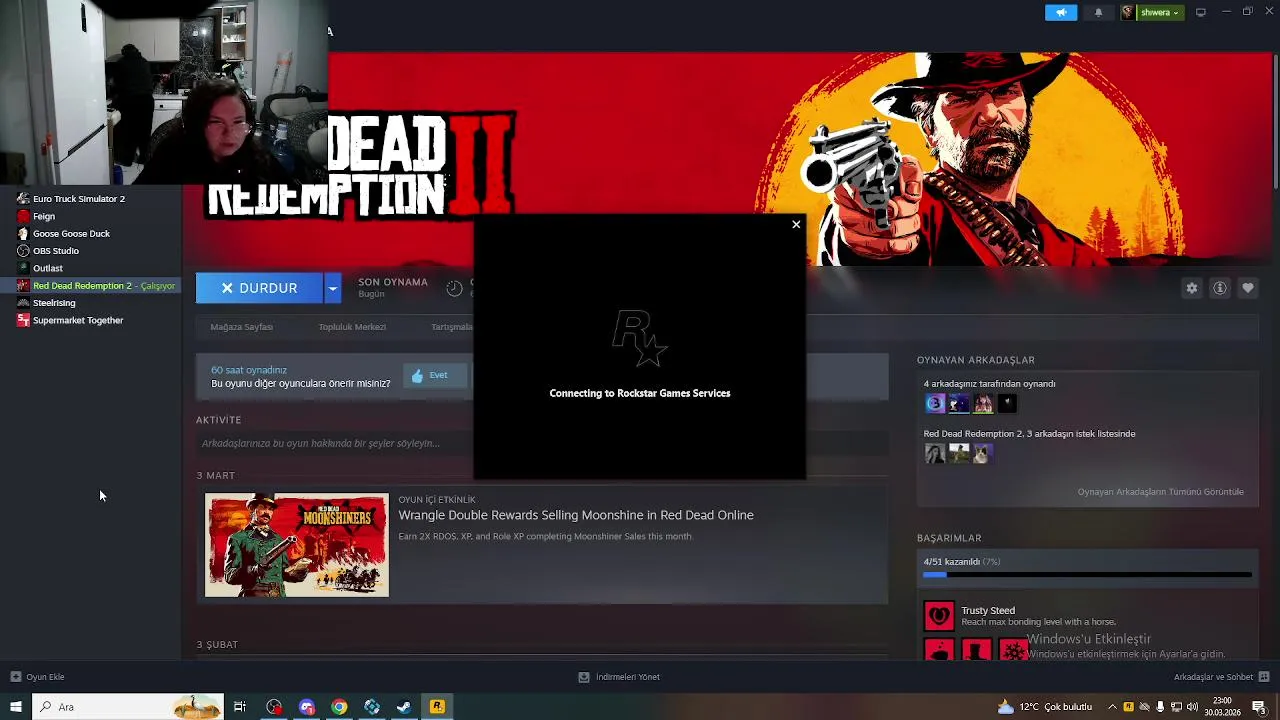Click the taskbar search box Ara
This screenshot has width=1280, height=720.
pyautogui.click(x=127, y=707)
